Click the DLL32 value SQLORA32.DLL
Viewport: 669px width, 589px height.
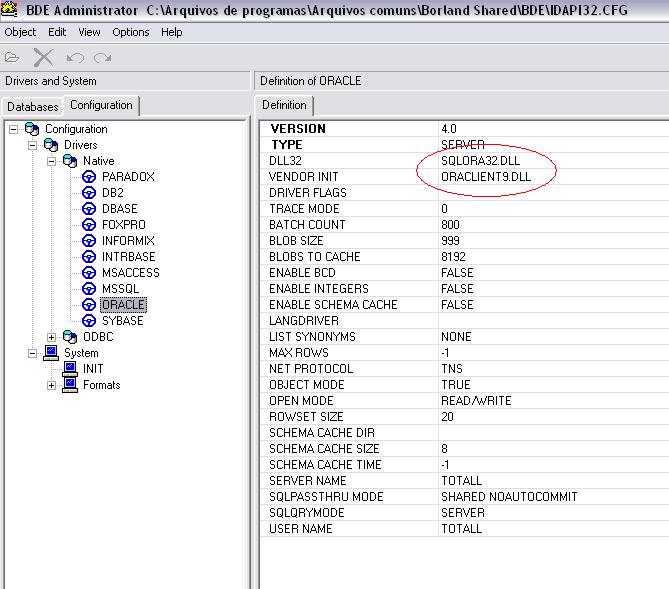click(x=479, y=161)
